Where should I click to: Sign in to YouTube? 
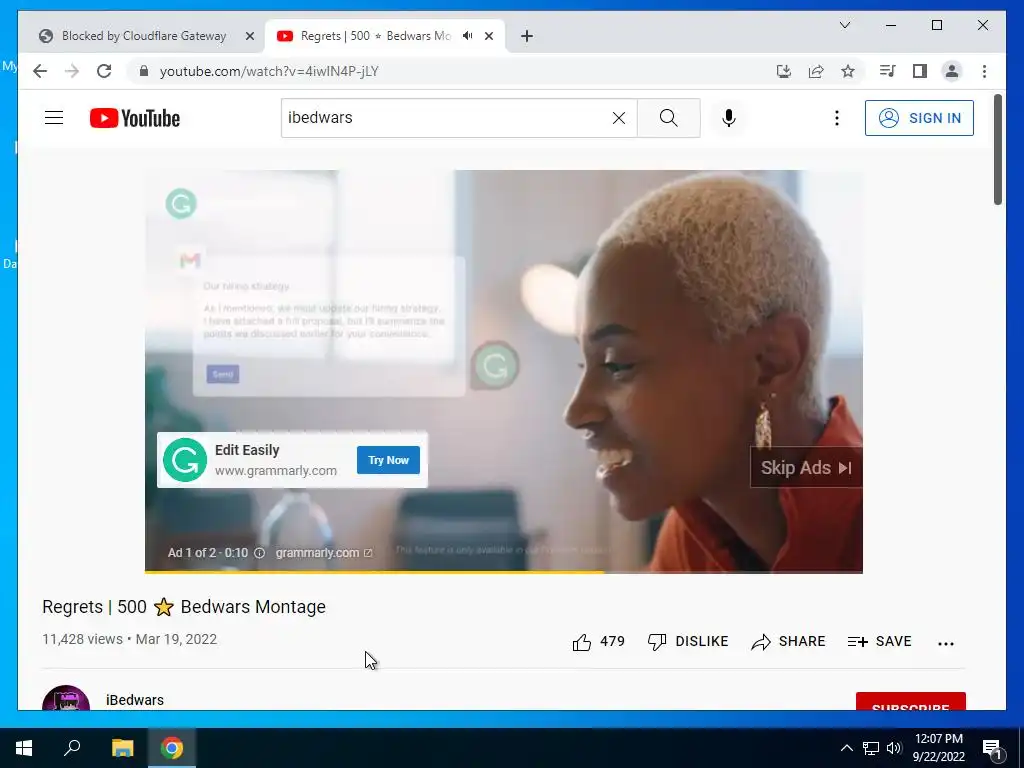(919, 118)
